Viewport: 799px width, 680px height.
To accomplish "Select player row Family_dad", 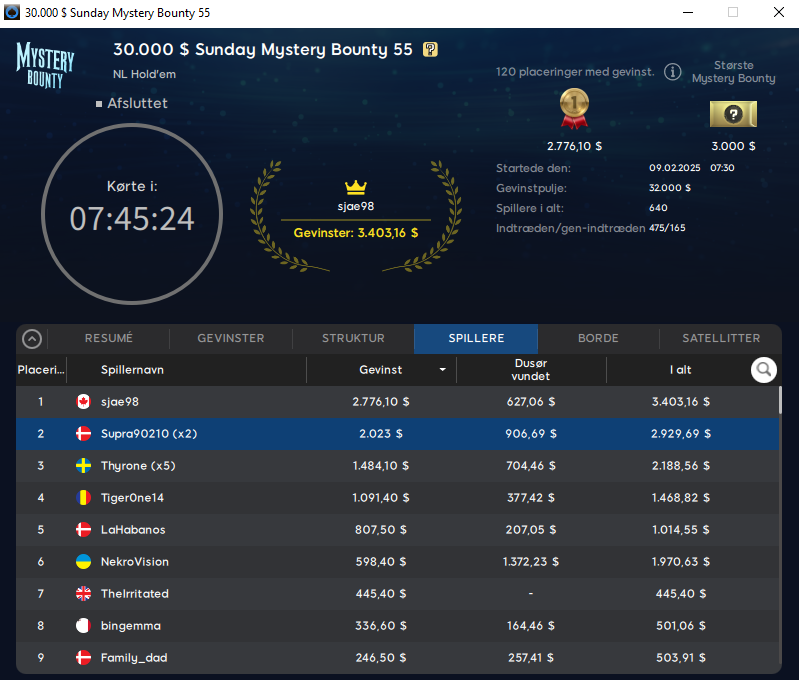I will point(397,658).
